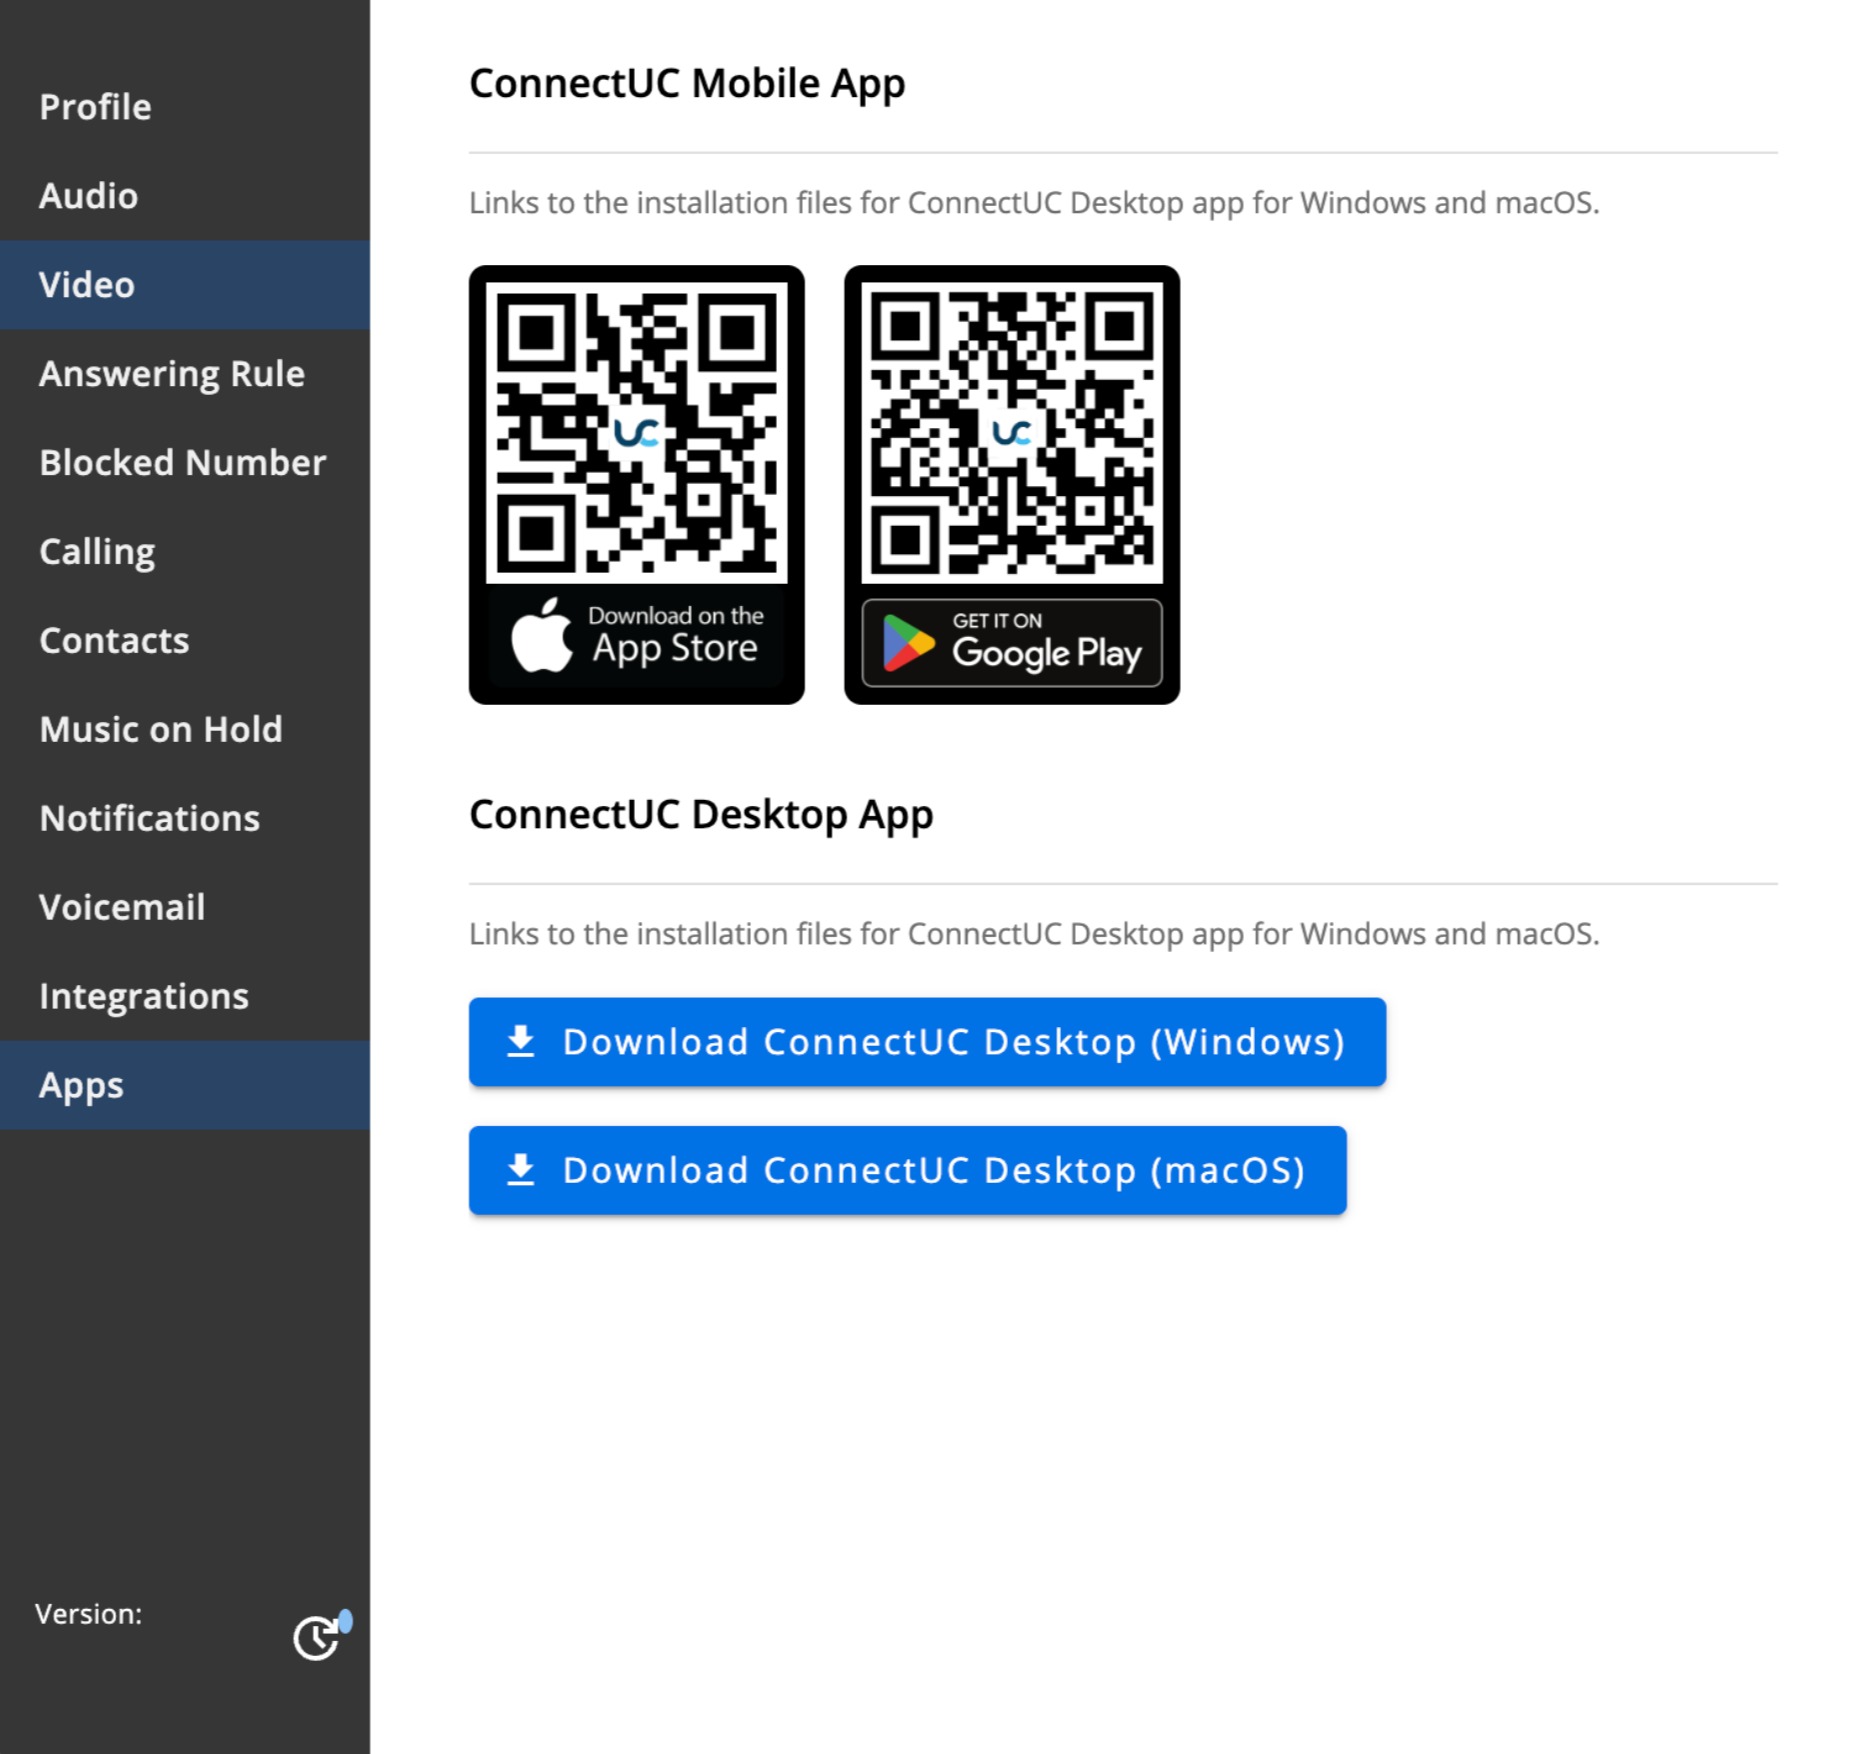
Task: Click the description under ConnectUC Mobile App
Action: (1034, 203)
